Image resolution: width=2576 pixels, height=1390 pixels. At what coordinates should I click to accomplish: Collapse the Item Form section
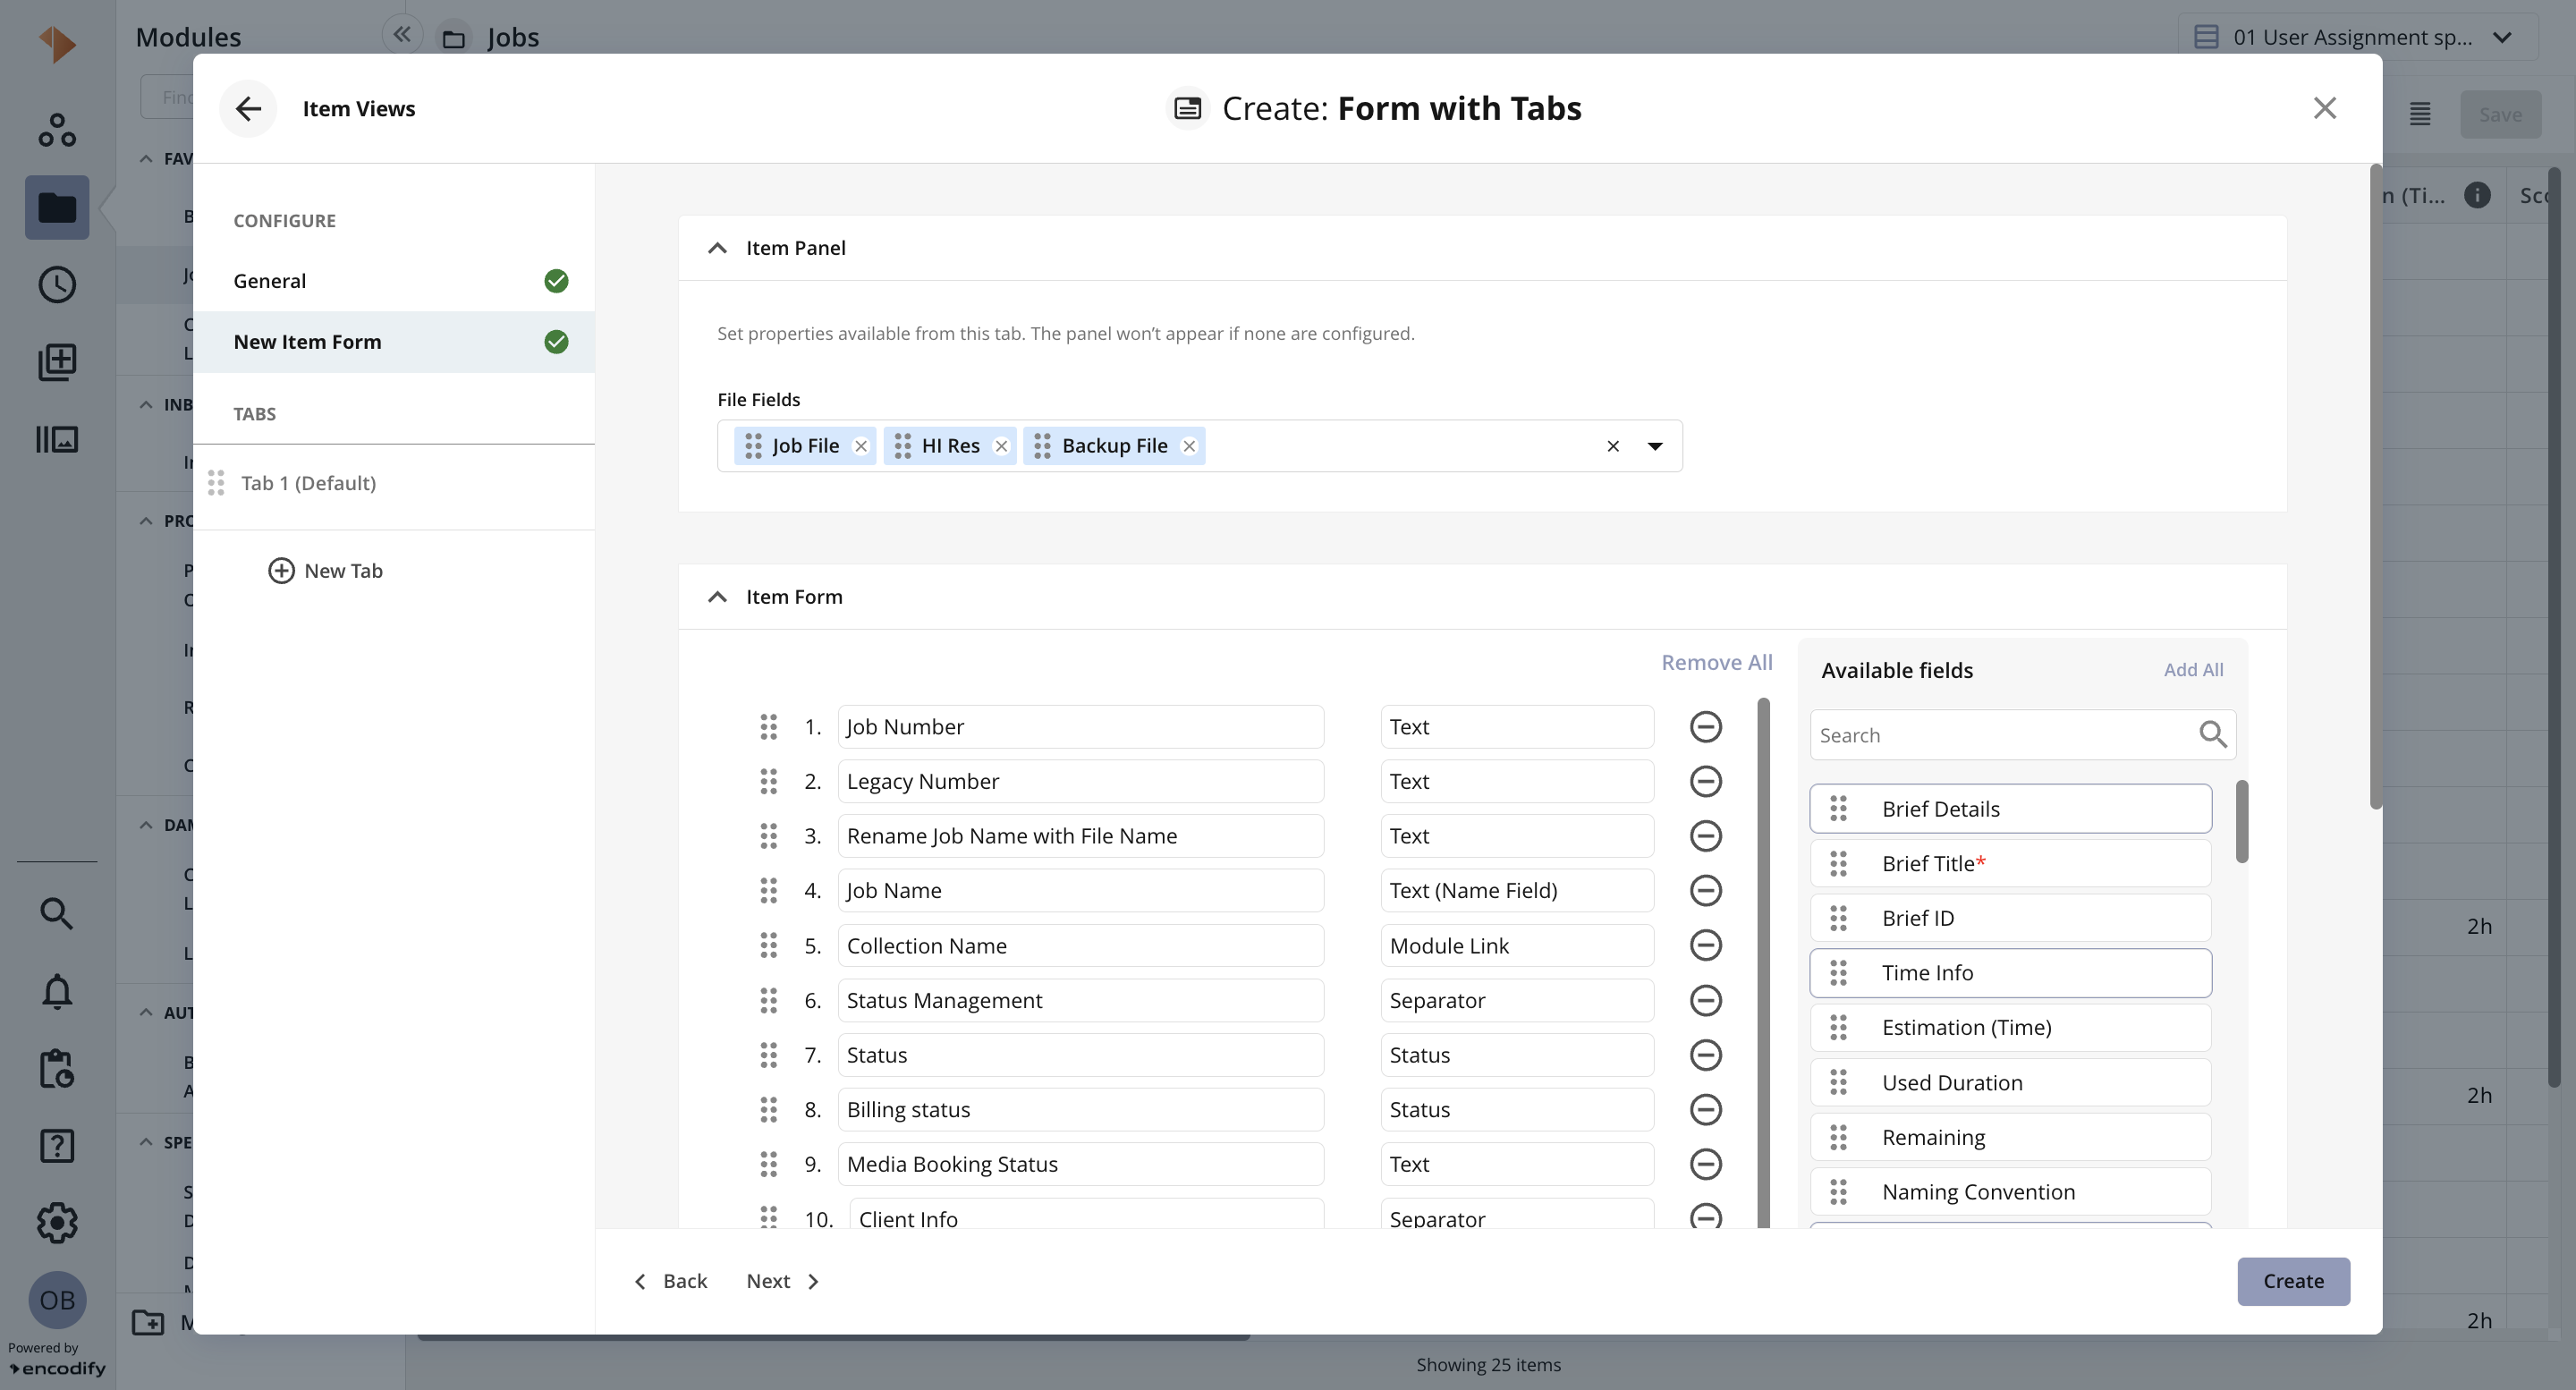click(x=717, y=597)
